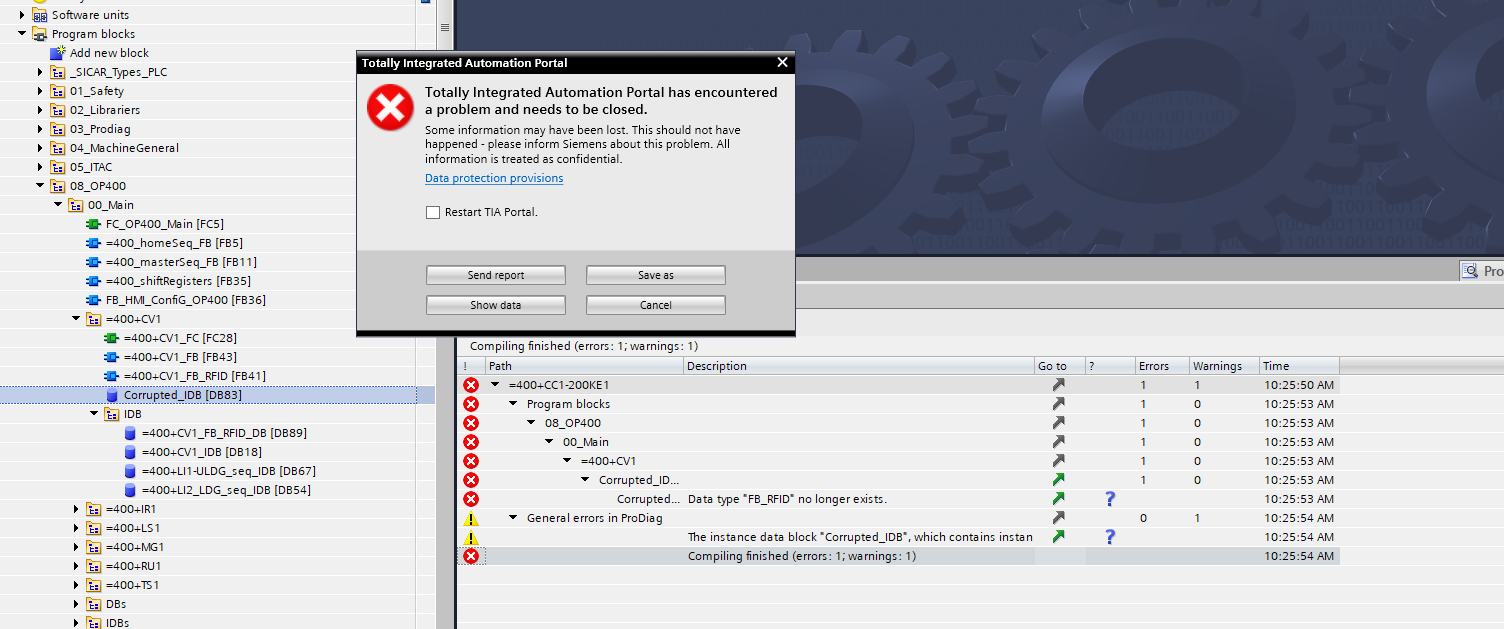Collapse the IDB folder
This screenshot has width=1504, height=629.
[95, 414]
